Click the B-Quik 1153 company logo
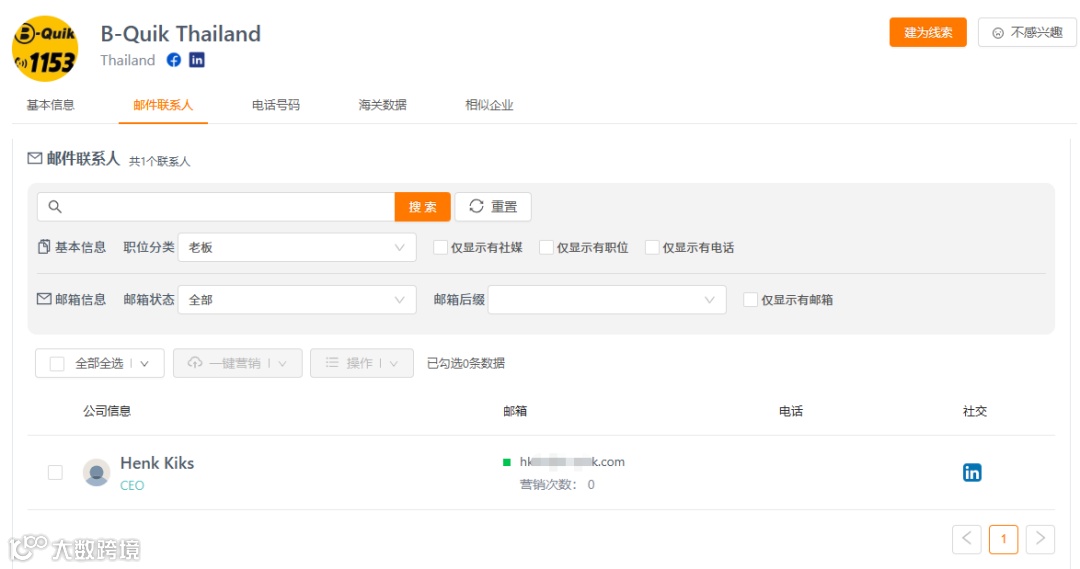Viewport: 1080px width, 569px height. (x=45, y=49)
